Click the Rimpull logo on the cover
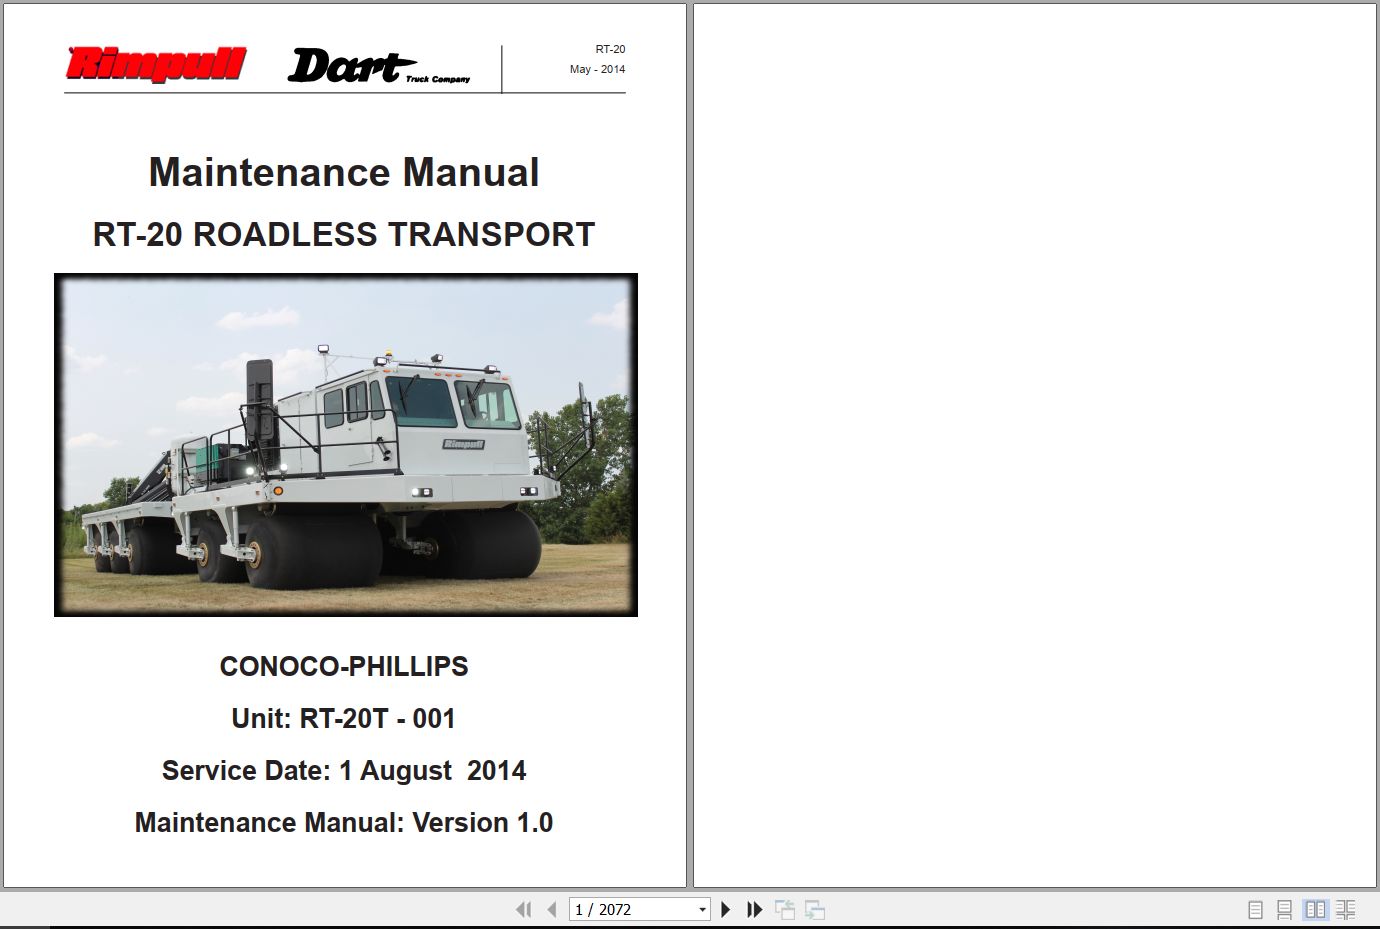 coord(155,62)
